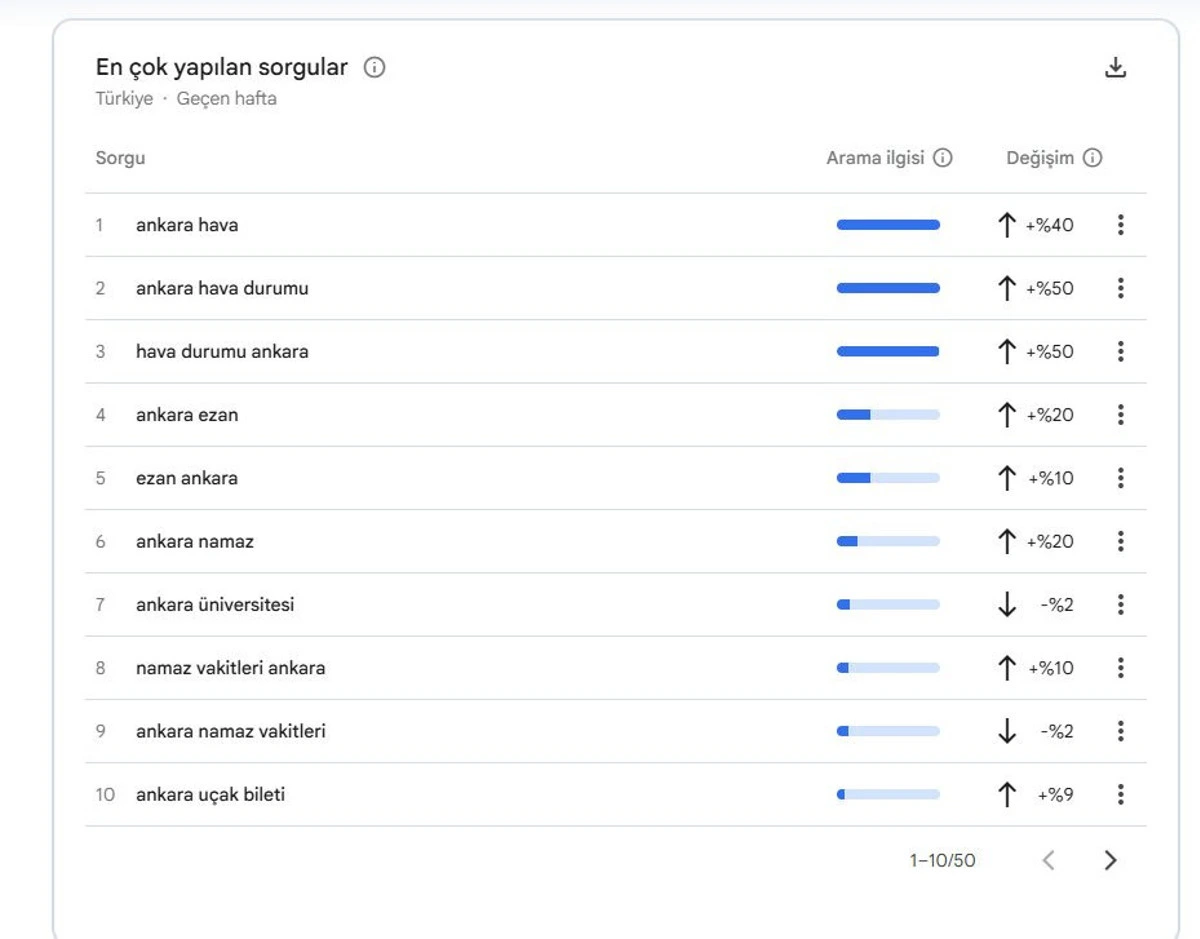Open the query 'ankara namaz'

(195, 541)
